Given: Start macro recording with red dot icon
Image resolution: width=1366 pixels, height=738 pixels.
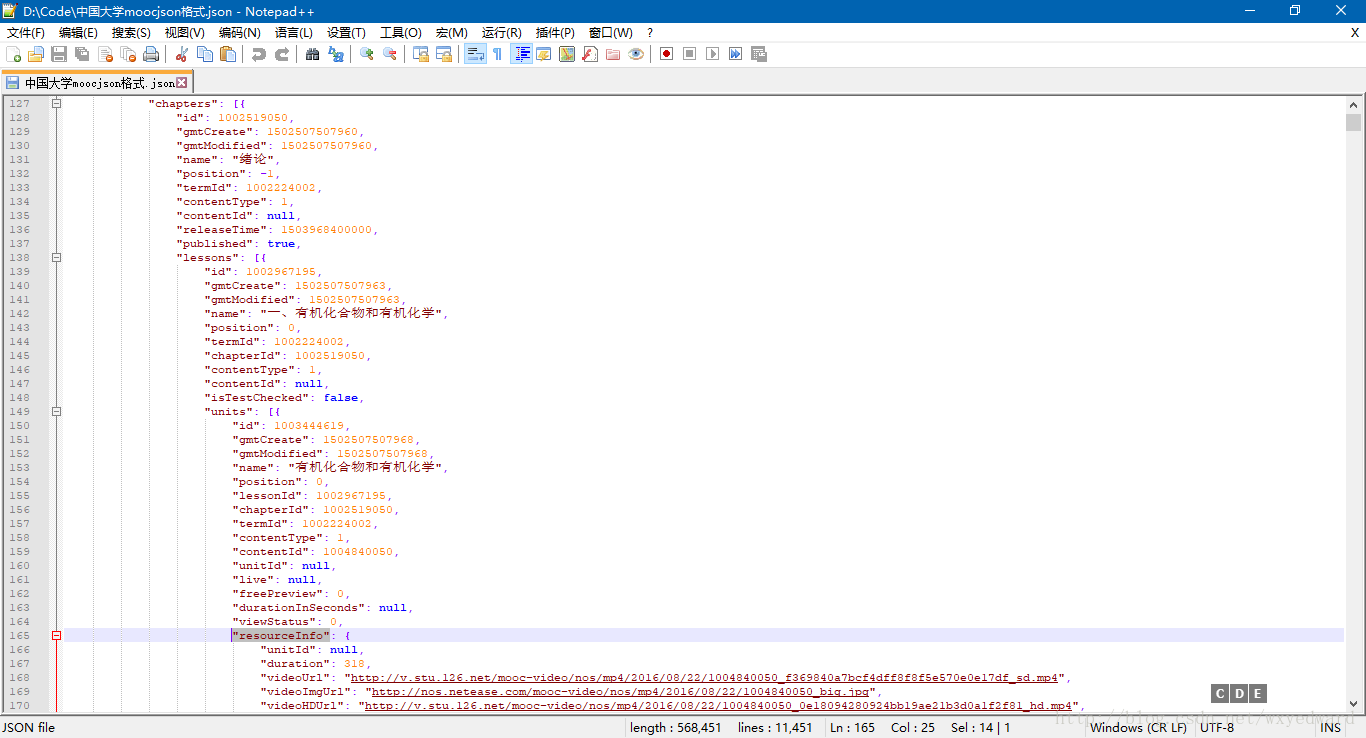Looking at the screenshot, I should click(x=666, y=54).
